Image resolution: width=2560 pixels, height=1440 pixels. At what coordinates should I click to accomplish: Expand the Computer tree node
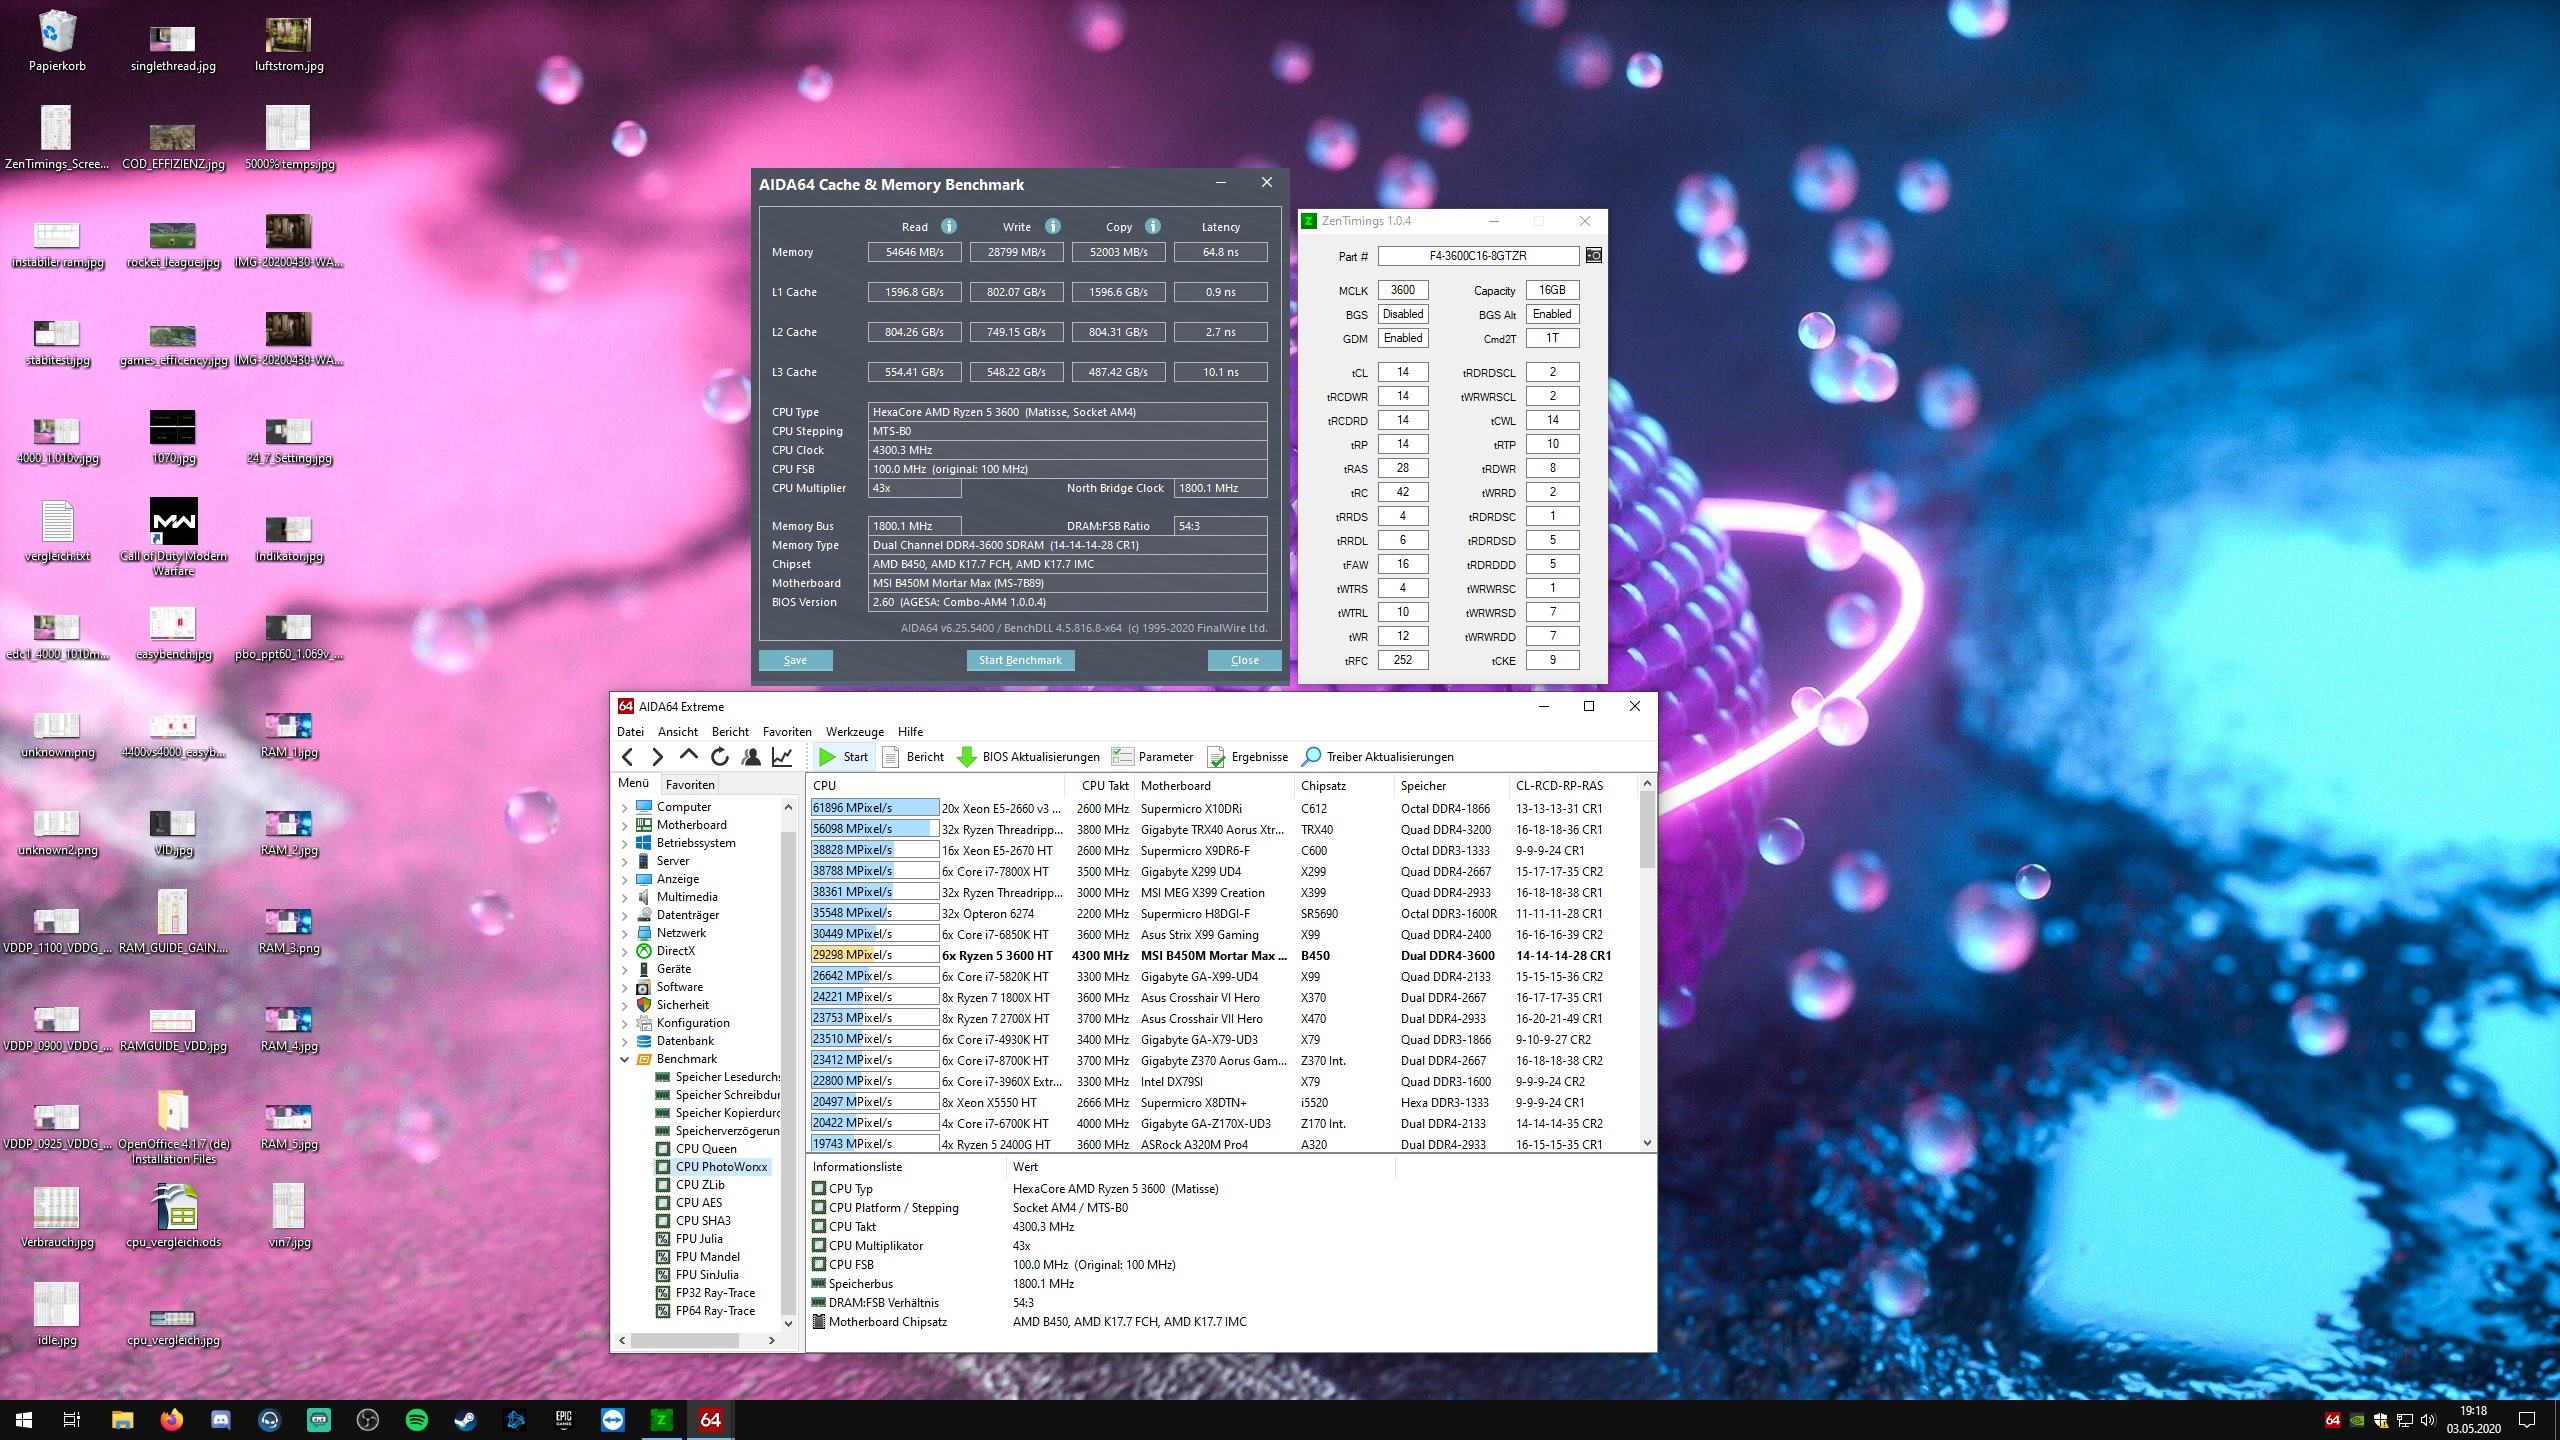(625, 807)
